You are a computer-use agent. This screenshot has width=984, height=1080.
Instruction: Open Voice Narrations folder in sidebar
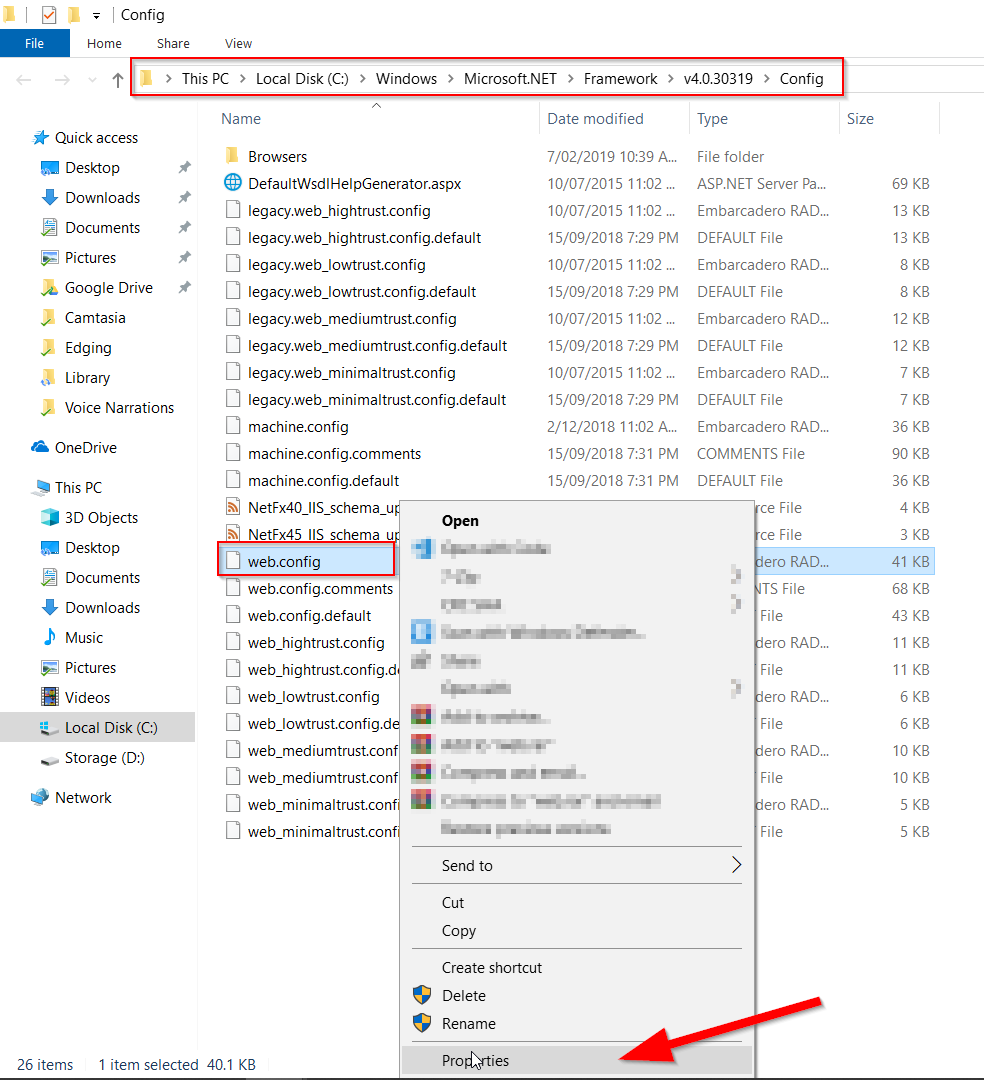click(x=119, y=408)
